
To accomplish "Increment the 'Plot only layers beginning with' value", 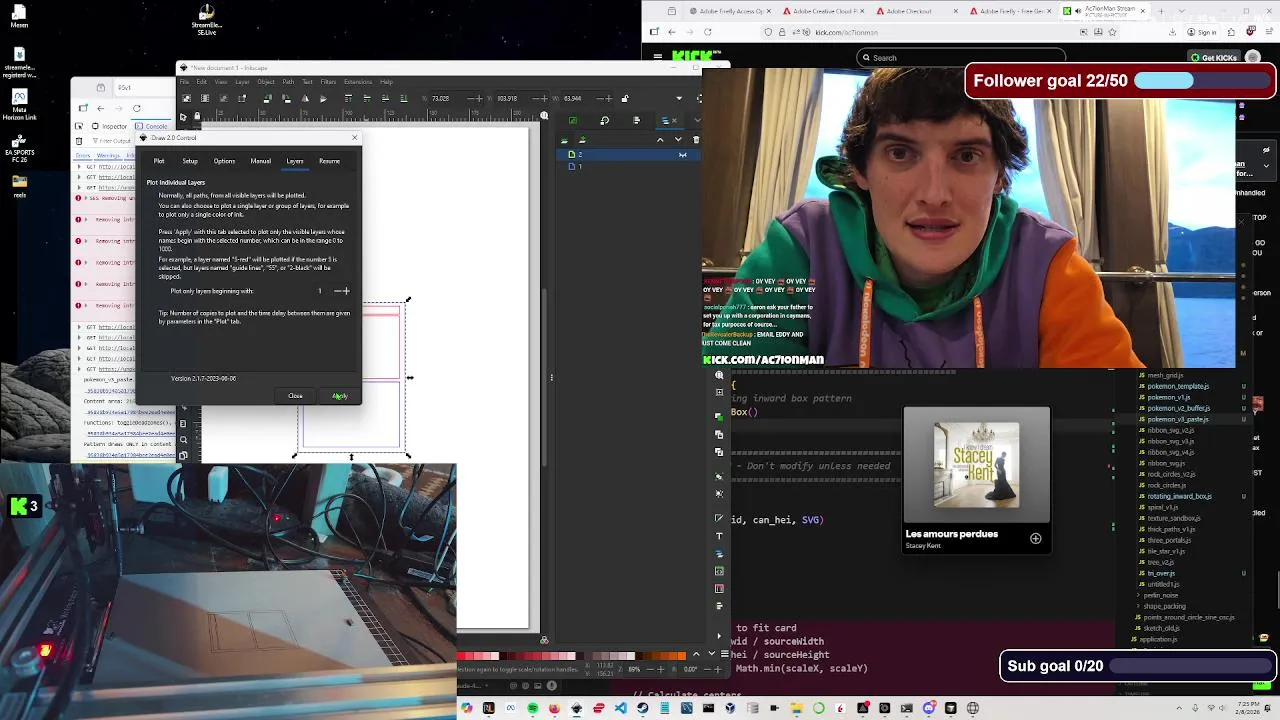I will (347, 291).
